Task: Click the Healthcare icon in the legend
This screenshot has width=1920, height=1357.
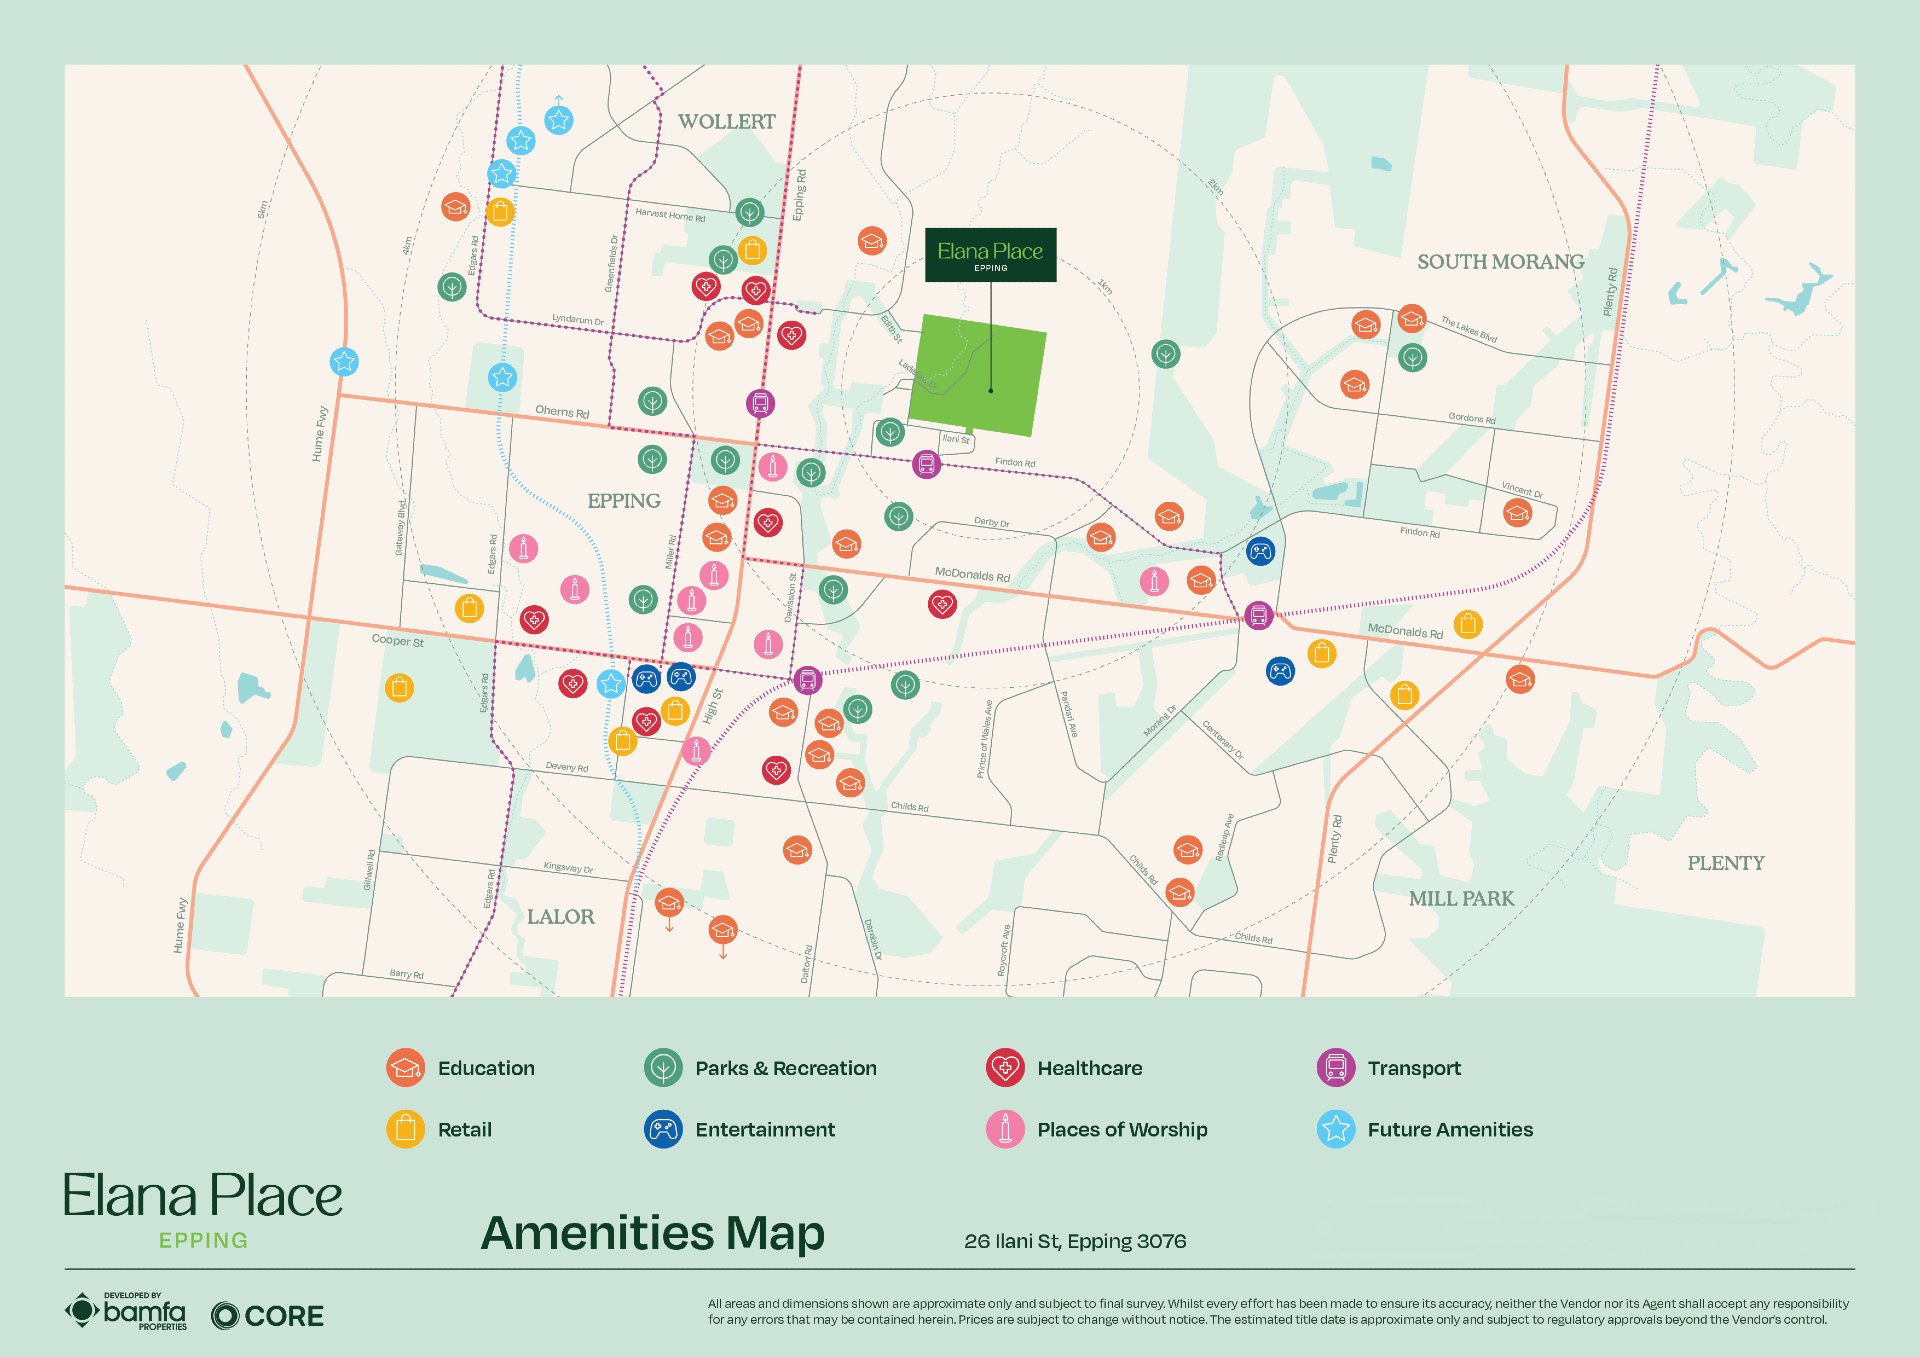Action: point(1004,1068)
